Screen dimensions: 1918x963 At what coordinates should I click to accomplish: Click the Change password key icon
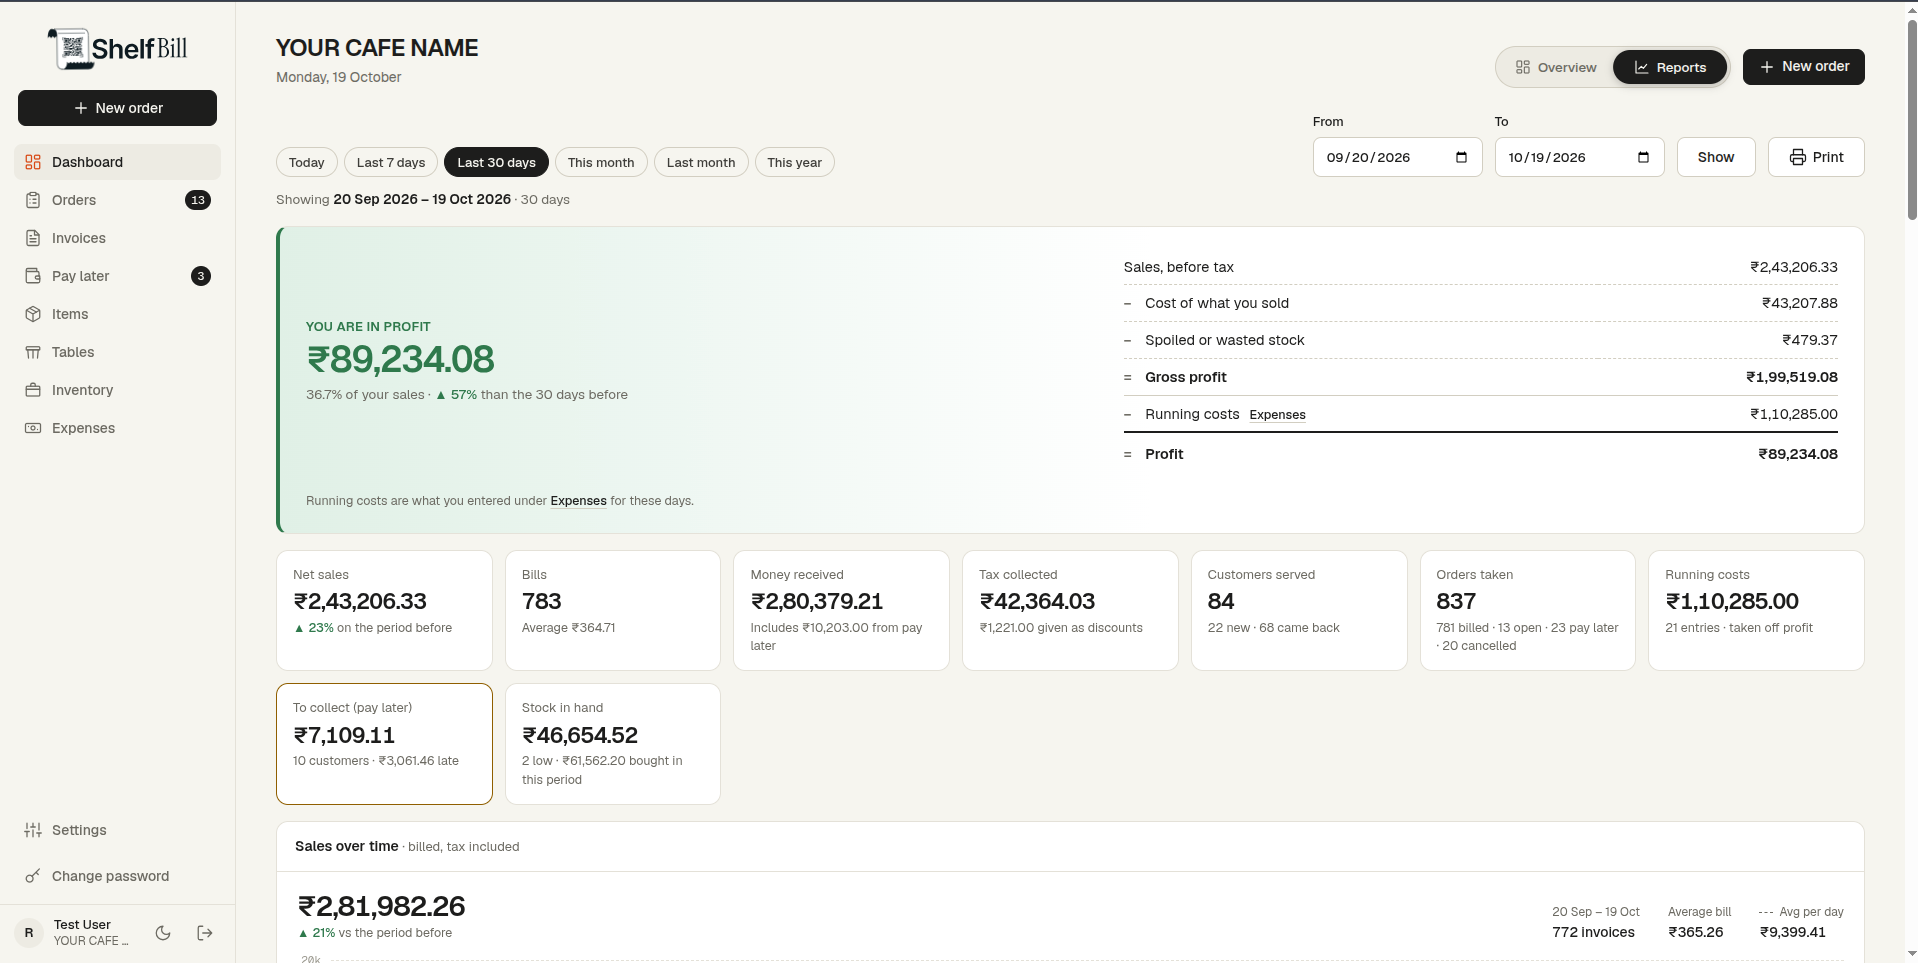click(33, 876)
